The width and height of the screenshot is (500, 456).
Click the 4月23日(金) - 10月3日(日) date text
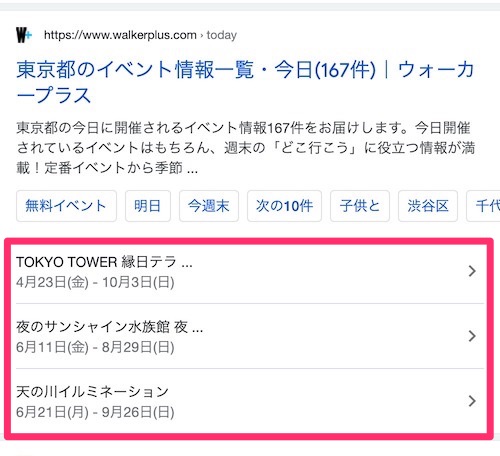(x=95, y=283)
